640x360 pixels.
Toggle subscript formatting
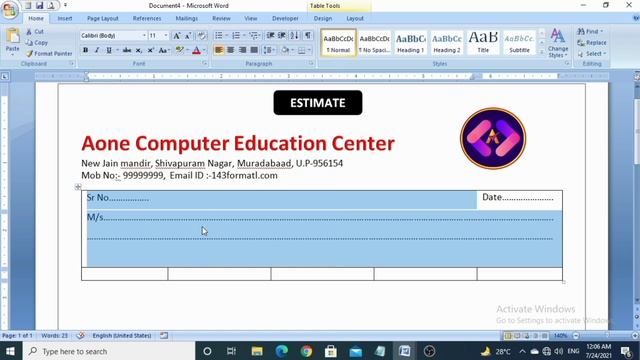[139, 50]
